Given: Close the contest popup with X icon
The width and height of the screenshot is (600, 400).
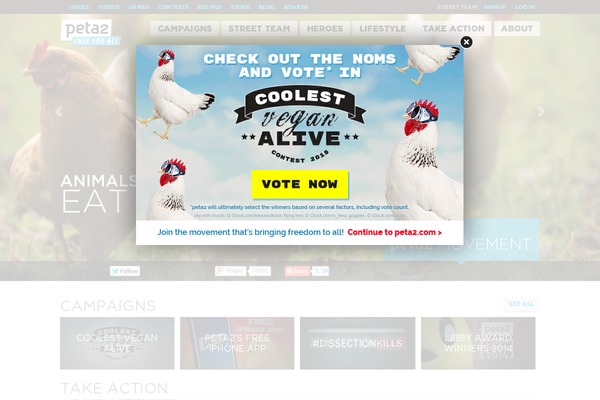Looking at the screenshot, I should 466,42.
